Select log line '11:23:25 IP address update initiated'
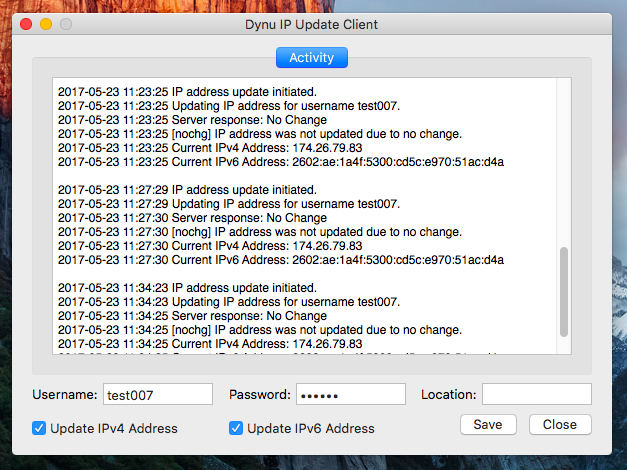The width and height of the screenshot is (627, 470). pos(187,92)
